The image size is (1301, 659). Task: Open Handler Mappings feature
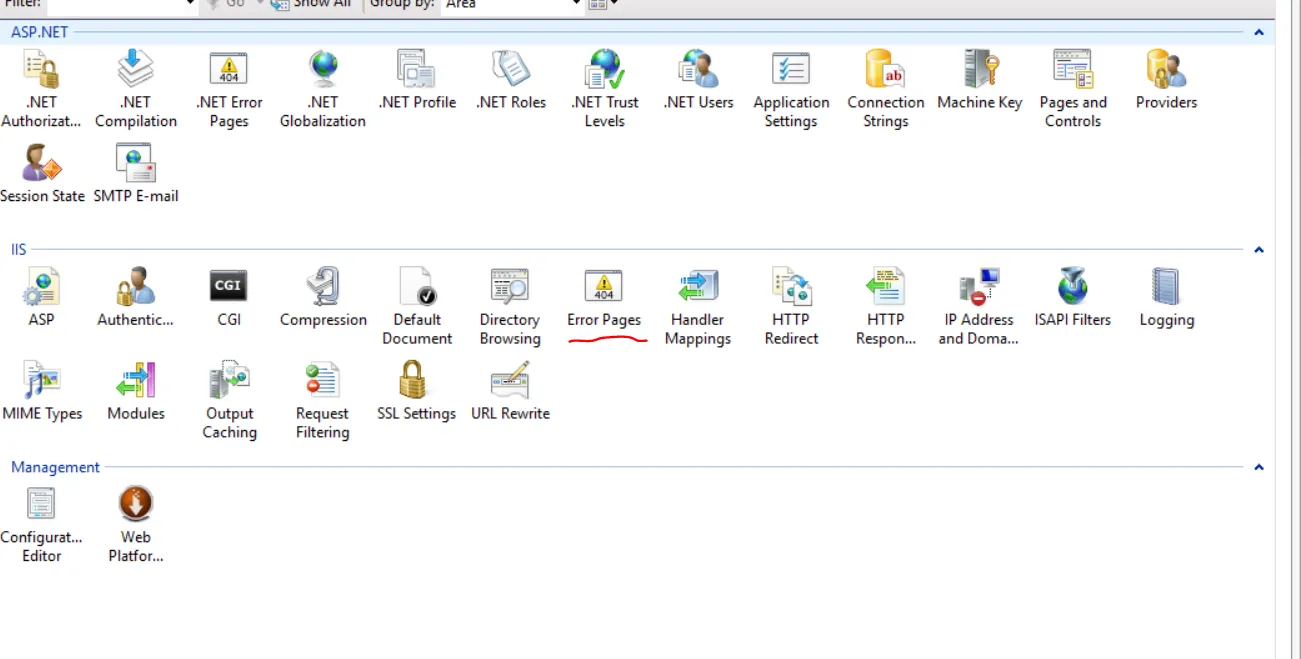click(698, 307)
